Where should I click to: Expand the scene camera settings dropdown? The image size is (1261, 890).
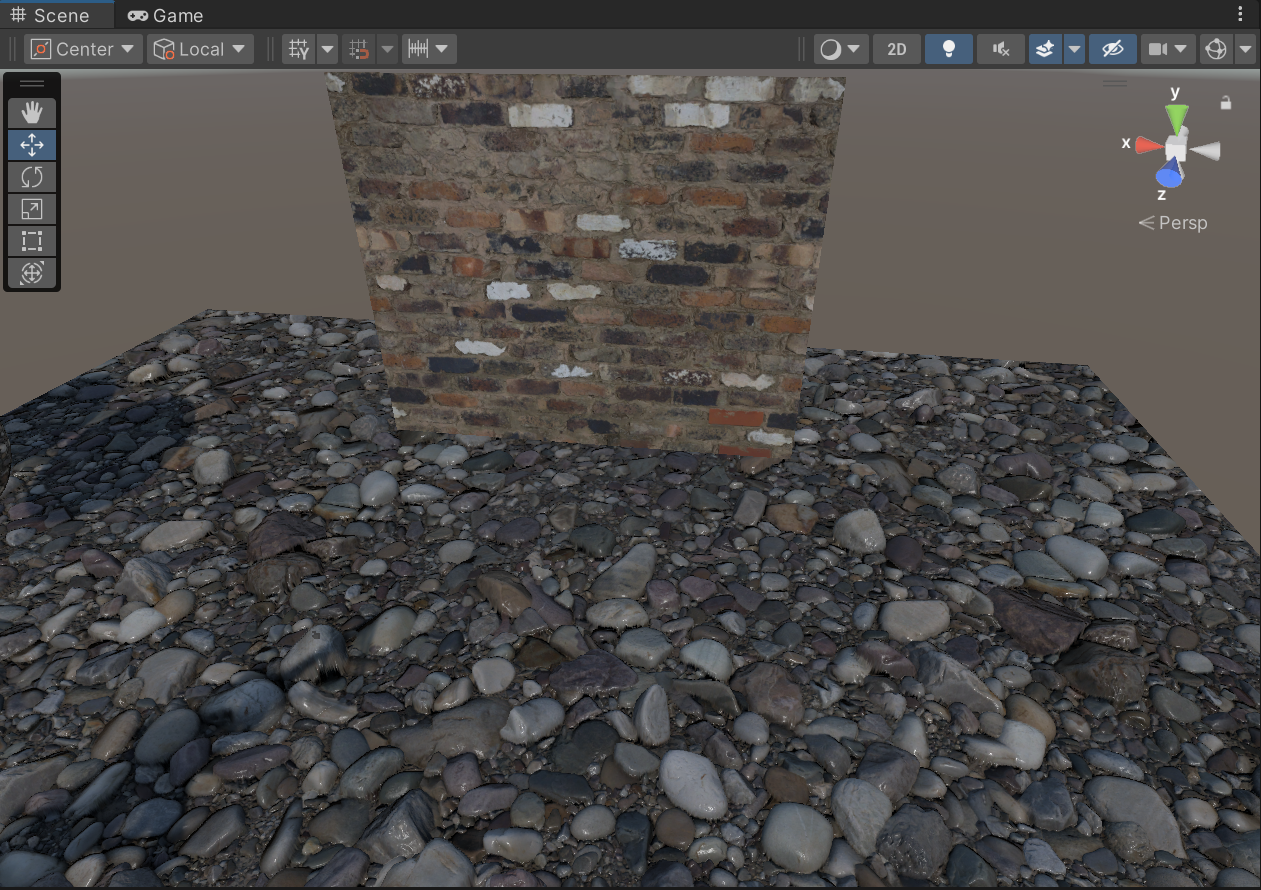[1167, 49]
